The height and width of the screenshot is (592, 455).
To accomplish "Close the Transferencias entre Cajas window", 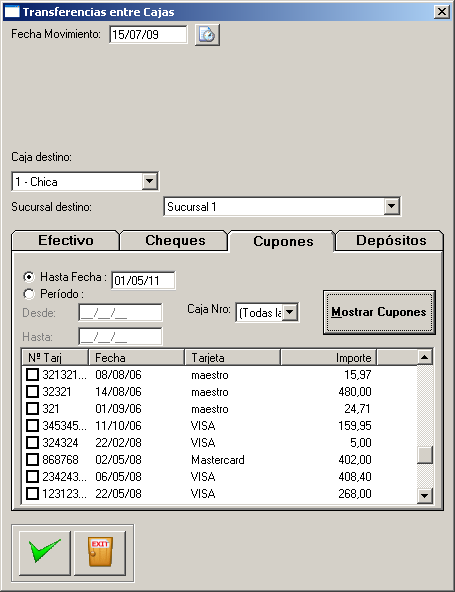I will [442, 12].
